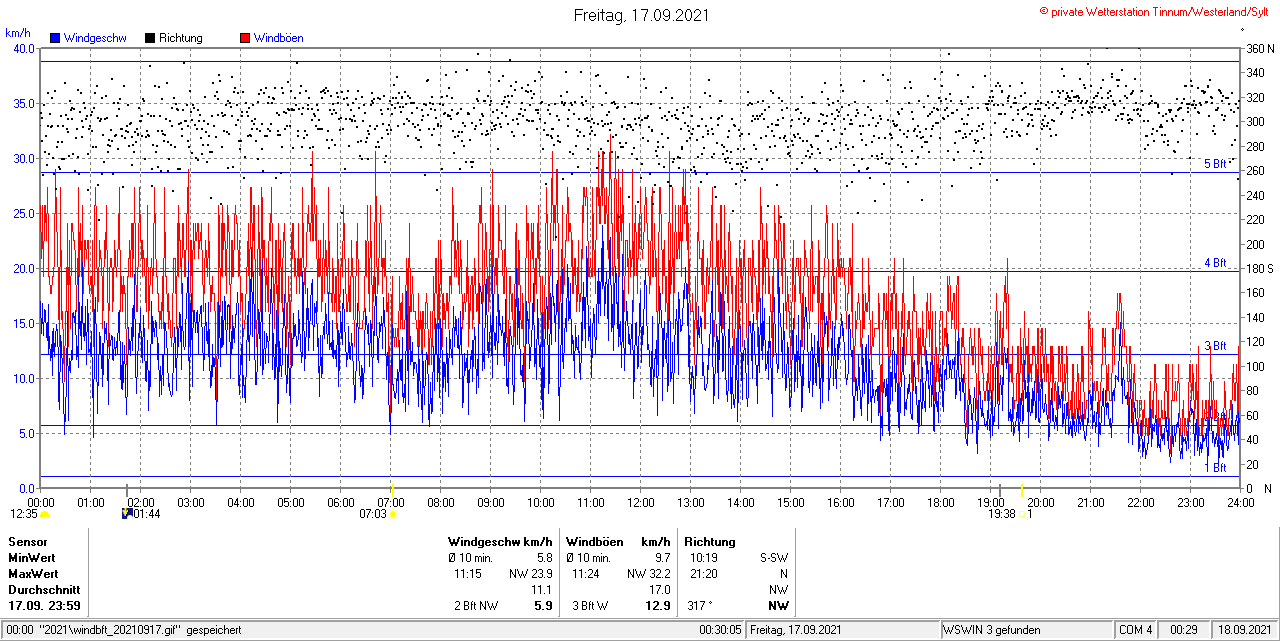The height and width of the screenshot is (641, 1280).
Task: Click the 360 N direction axis label
Action: 1260,49
